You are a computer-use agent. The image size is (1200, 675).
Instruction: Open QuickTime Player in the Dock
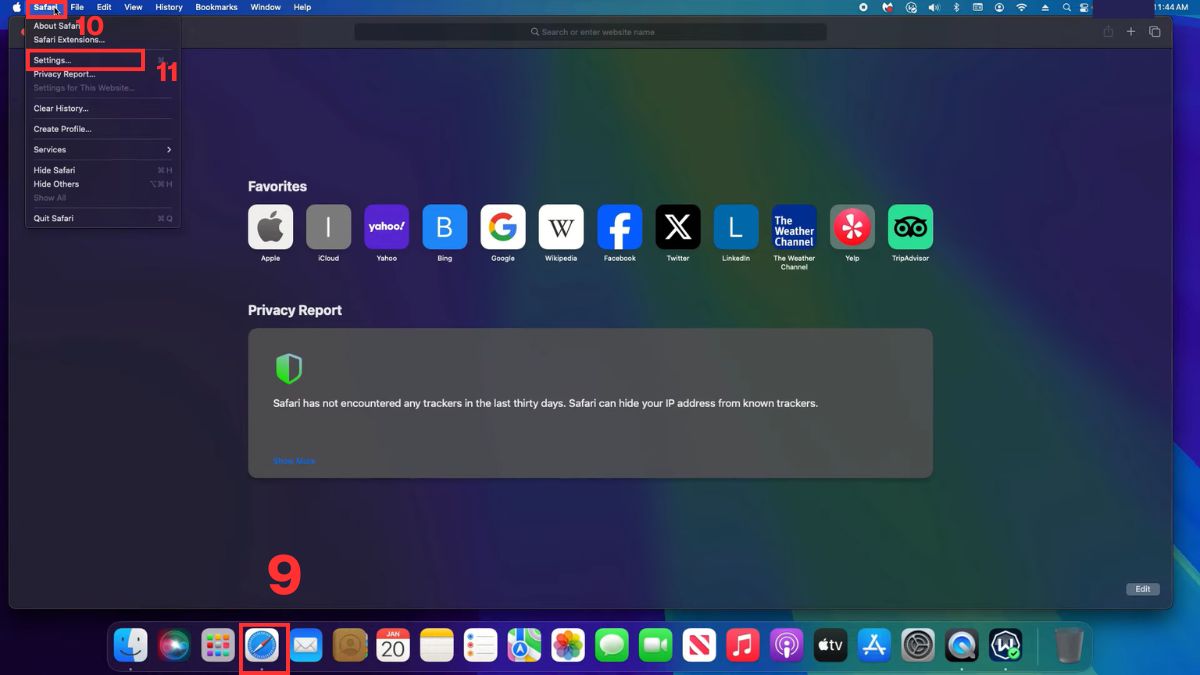click(x=962, y=646)
